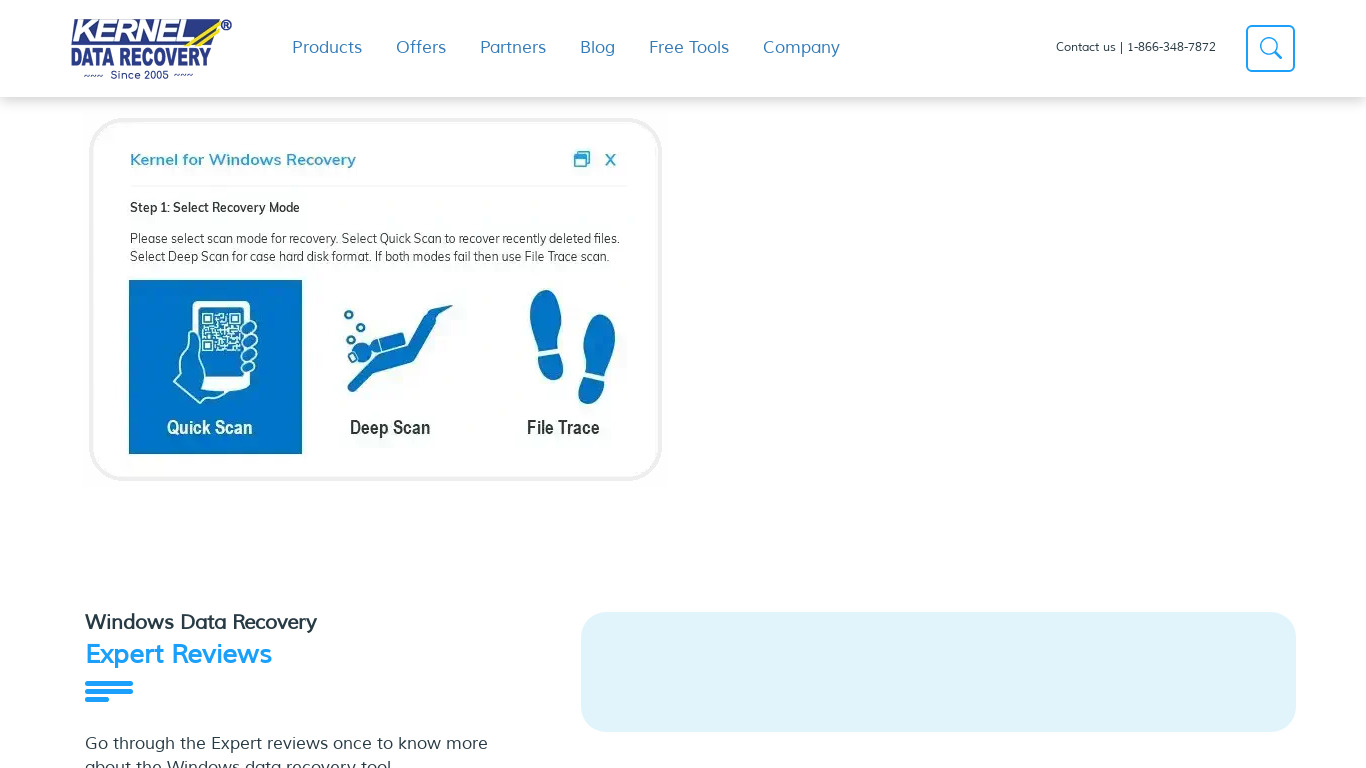Screen dimensions: 1366x768
Task: Click the Windows Data Recovery heading
Action: [201, 622]
